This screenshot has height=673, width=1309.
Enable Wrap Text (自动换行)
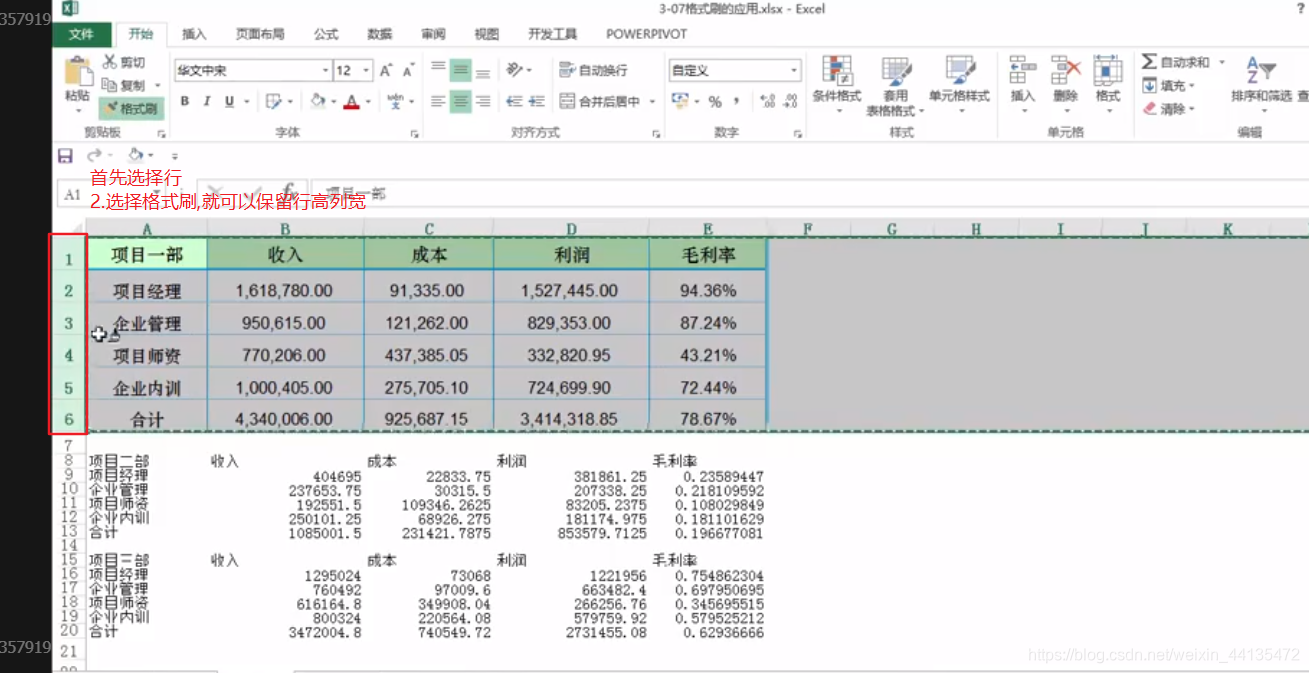(x=592, y=70)
